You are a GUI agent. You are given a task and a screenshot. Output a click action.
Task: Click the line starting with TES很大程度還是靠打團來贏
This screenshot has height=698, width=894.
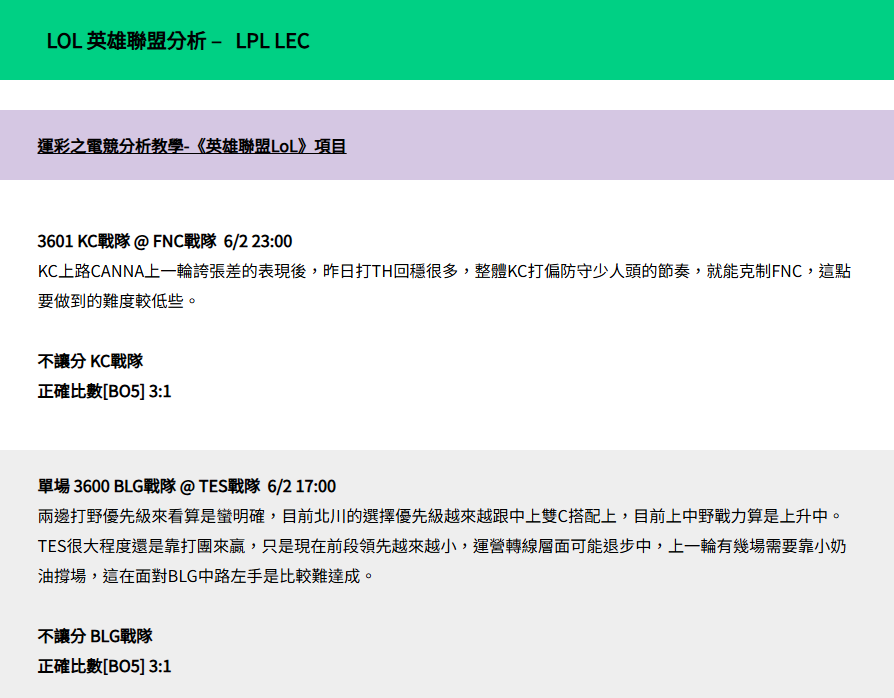tap(442, 546)
